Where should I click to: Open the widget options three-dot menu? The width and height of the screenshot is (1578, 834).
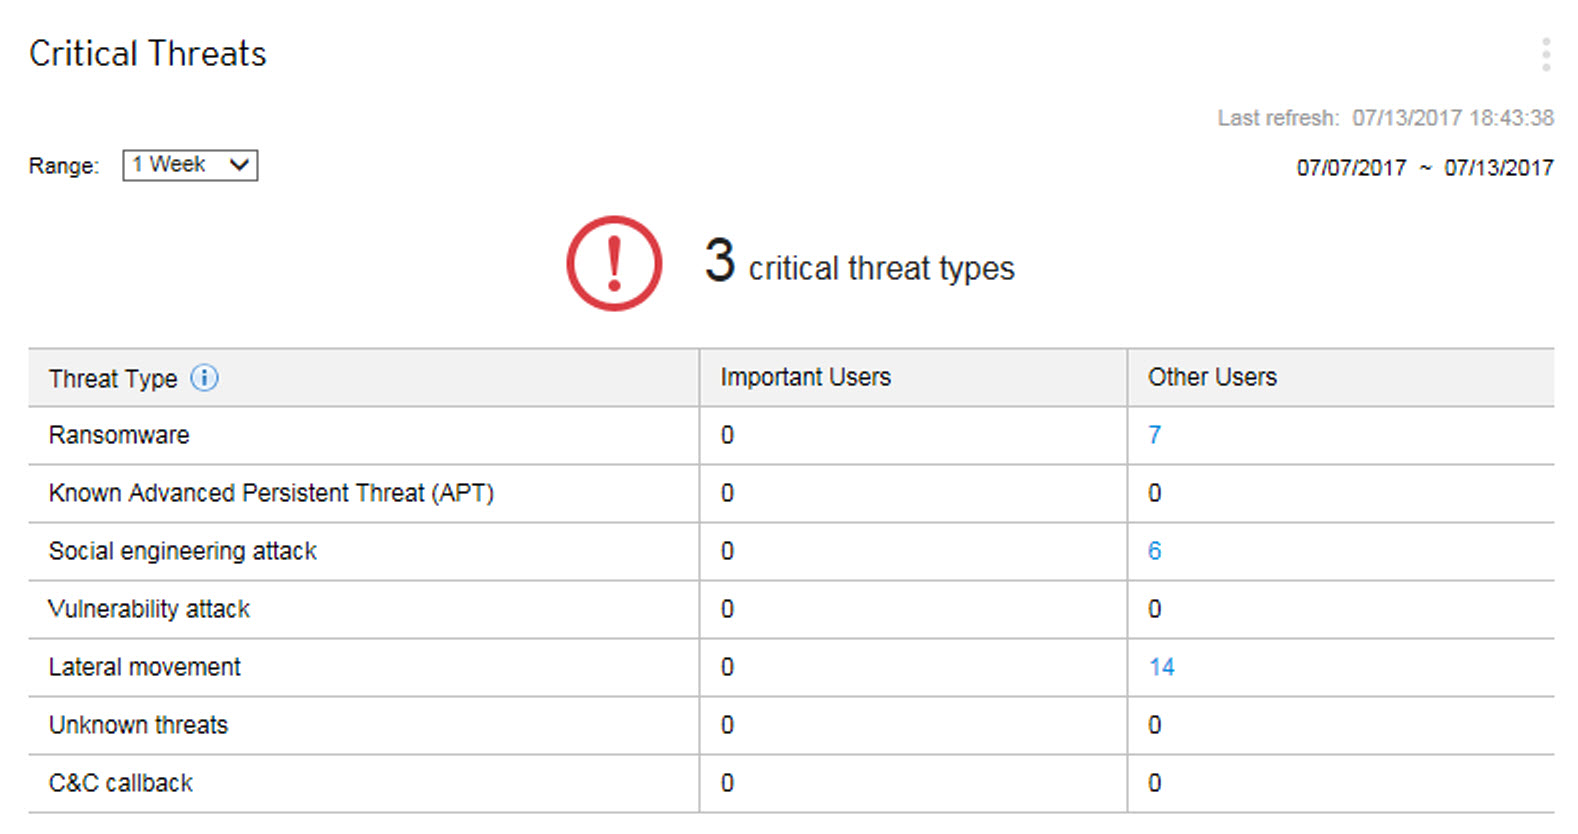[1545, 54]
